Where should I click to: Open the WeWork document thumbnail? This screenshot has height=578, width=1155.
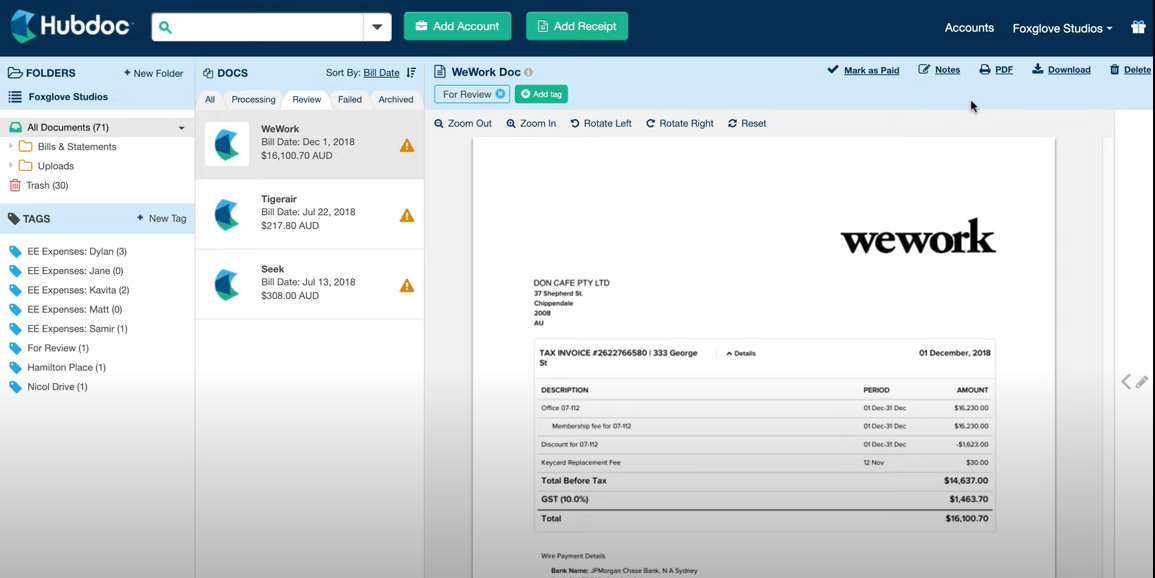(227, 144)
